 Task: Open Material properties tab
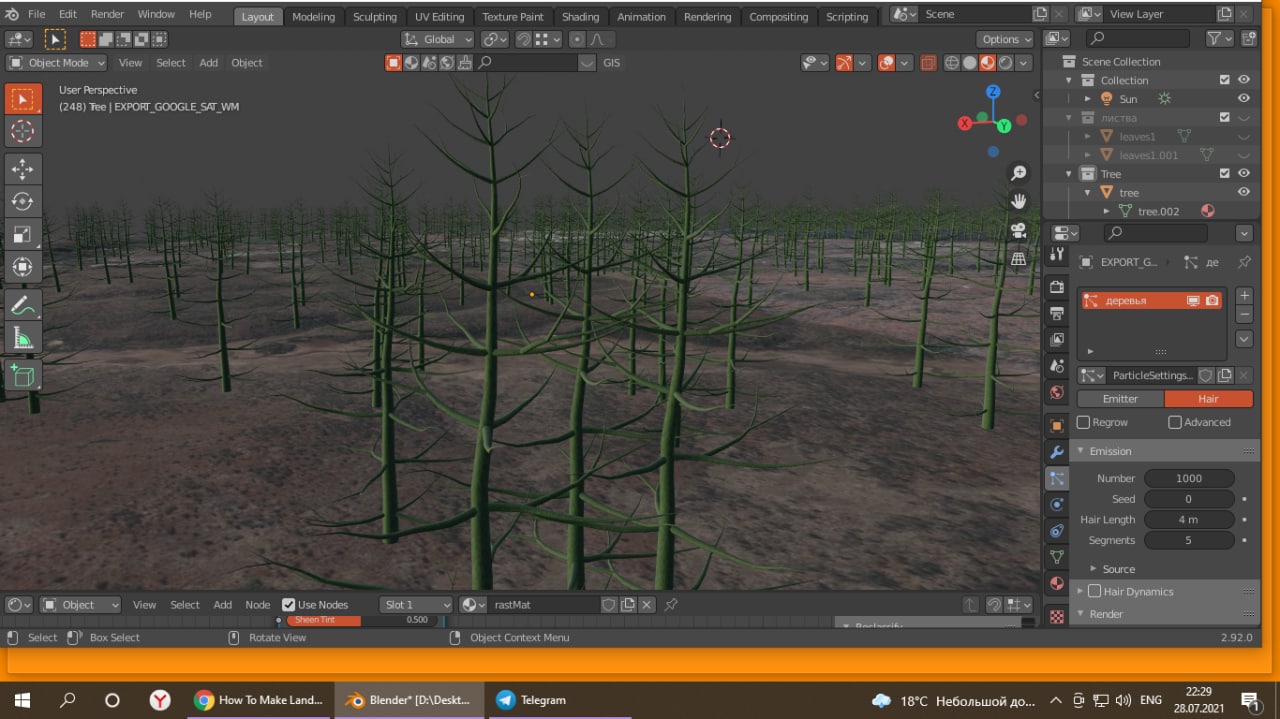pos(1056,583)
